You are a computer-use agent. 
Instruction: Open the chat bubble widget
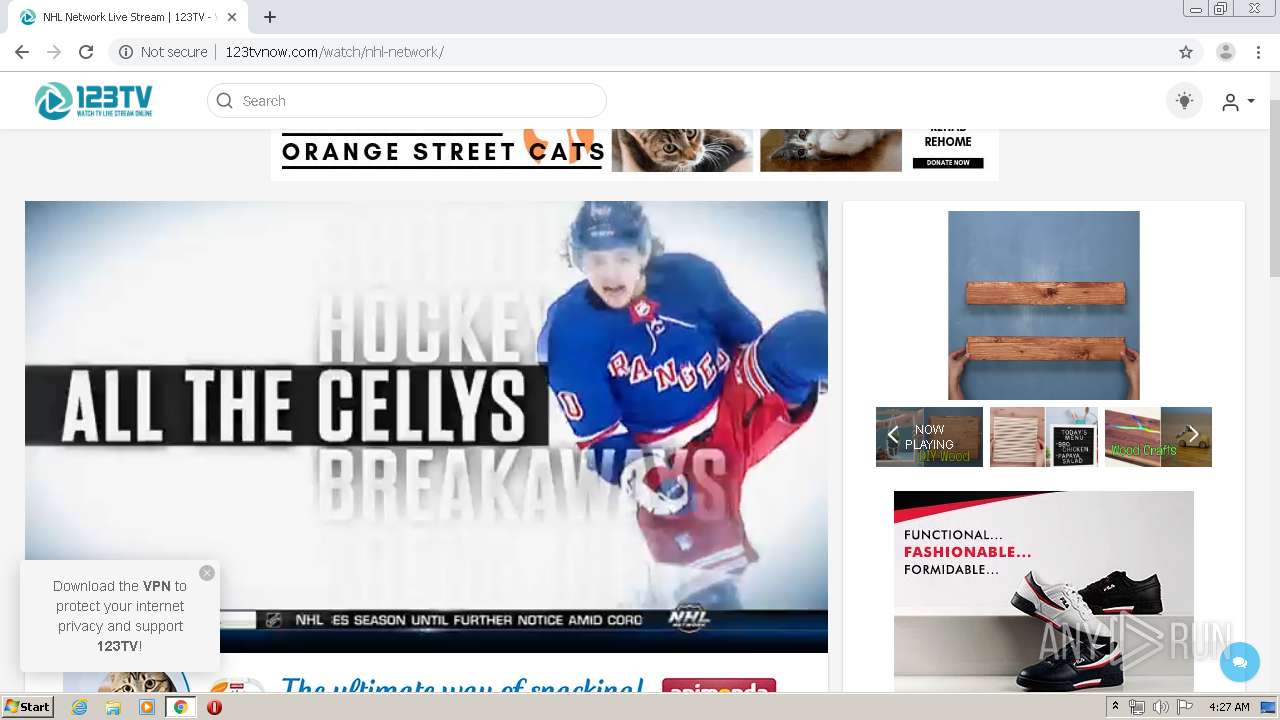tap(1240, 662)
